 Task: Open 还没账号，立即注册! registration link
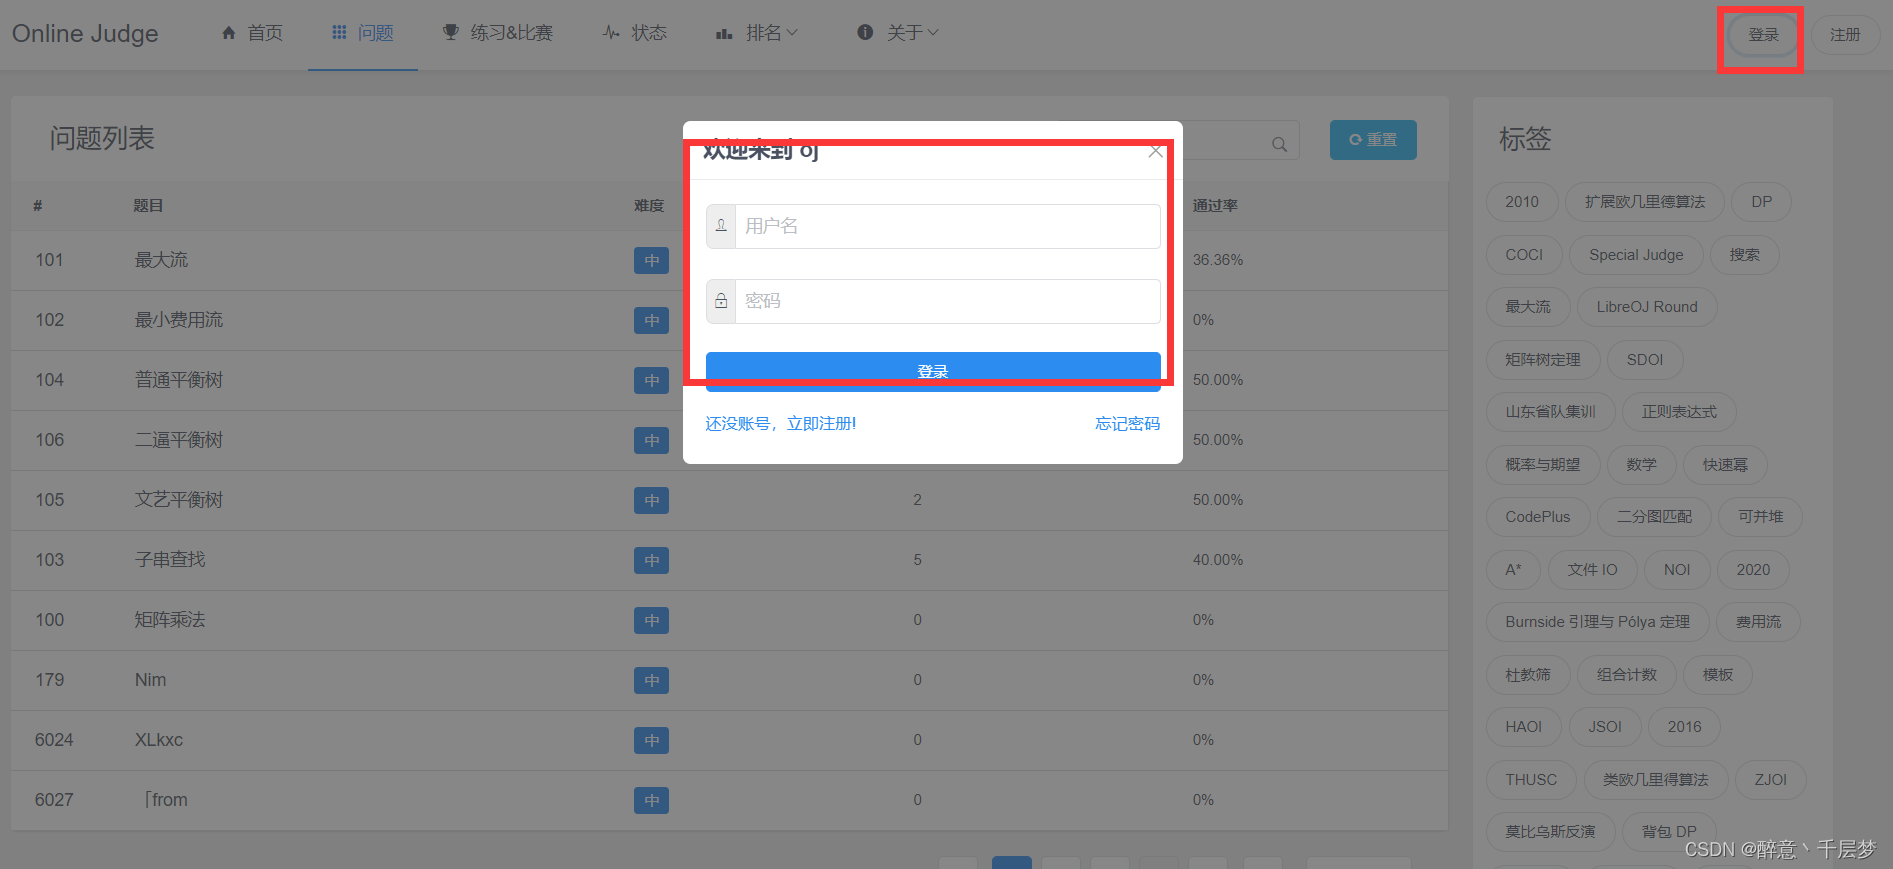click(x=780, y=424)
